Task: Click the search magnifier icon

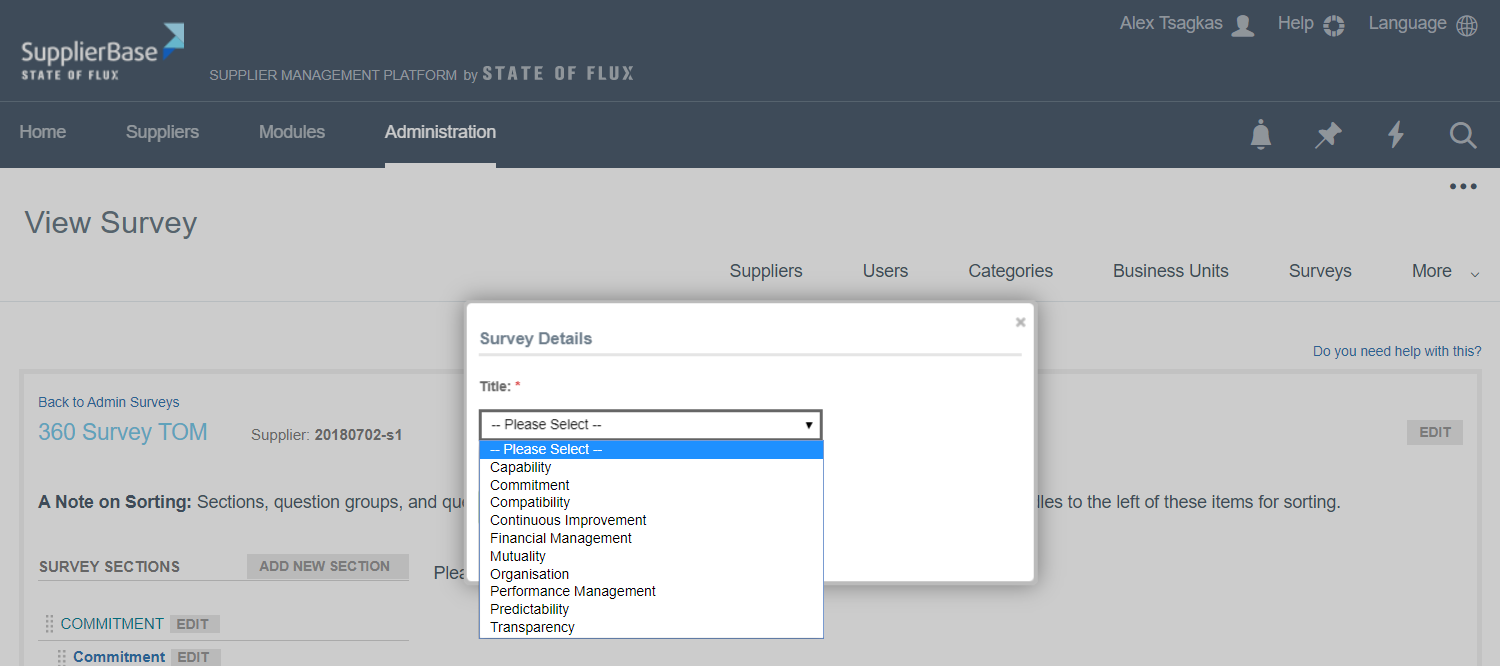Action: pyautogui.click(x=1463, y=134)
